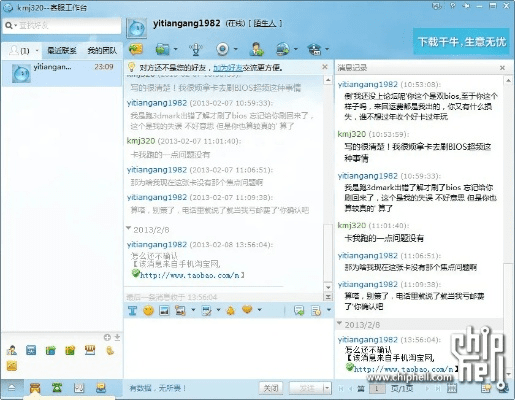Click the screenshot capture icon
Screen dimensions: 515x400
[x=180, y=311]
